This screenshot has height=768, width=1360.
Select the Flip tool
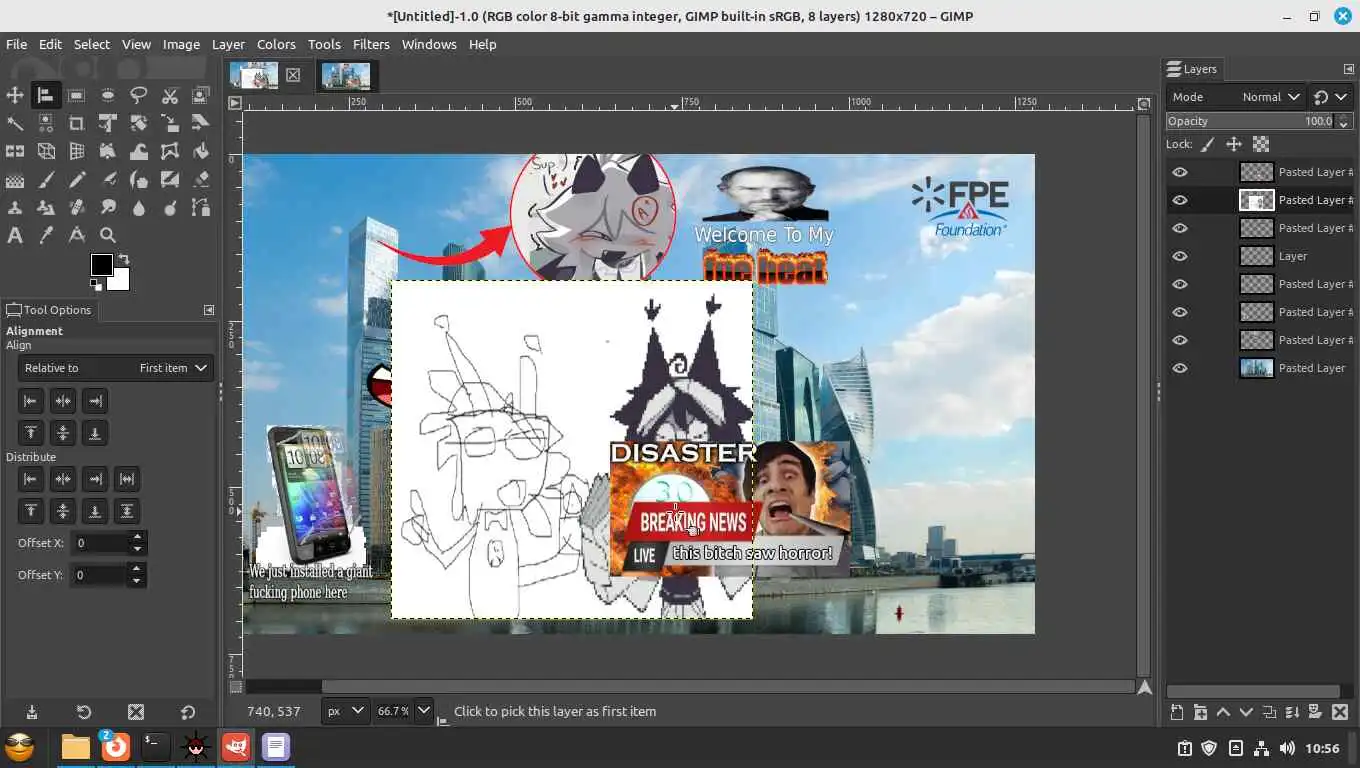click(x=15, y=152)
